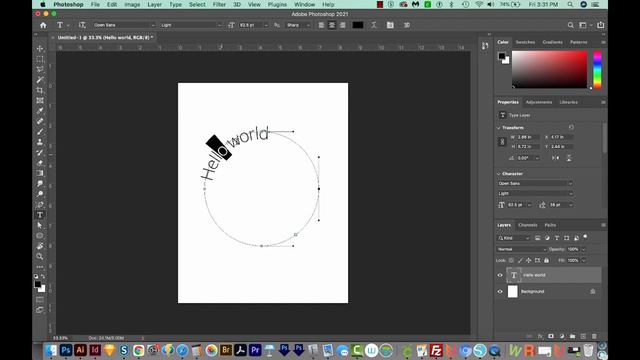Click the Background layer thumbnail
The width and height of the screenshot is (640, 360).
[x=513, y=291]
